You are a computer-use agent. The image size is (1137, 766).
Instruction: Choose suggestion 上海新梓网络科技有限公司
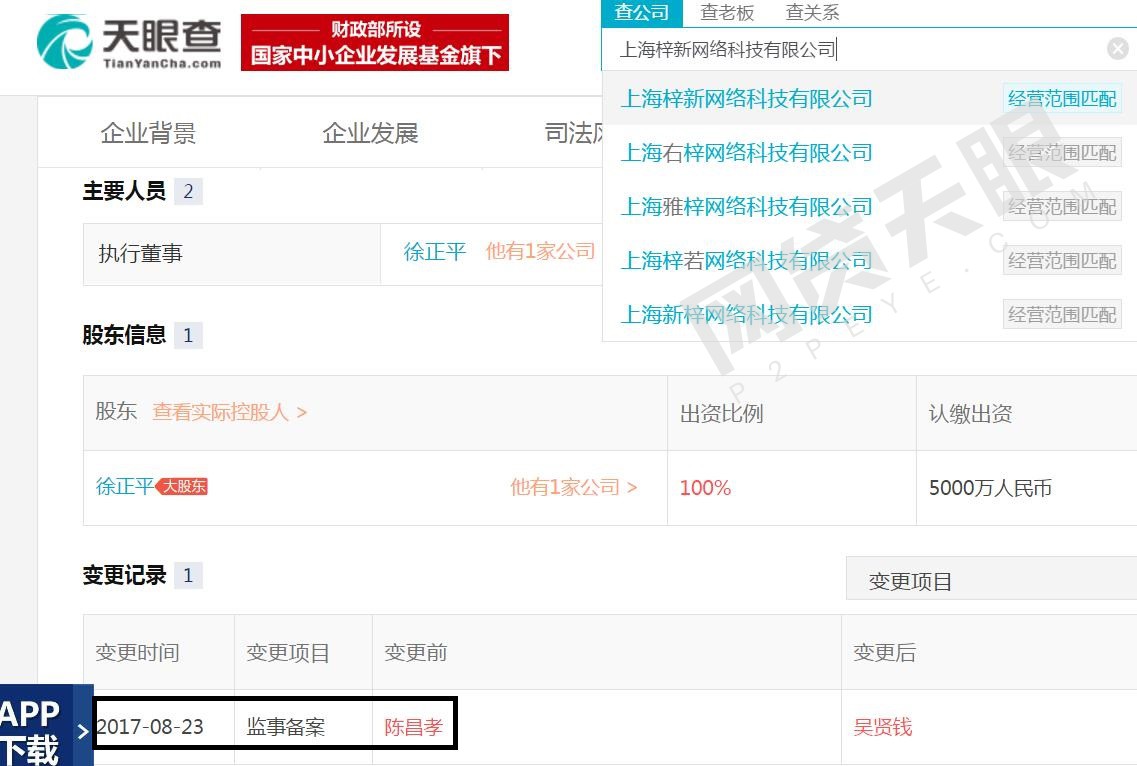point(746,315)
